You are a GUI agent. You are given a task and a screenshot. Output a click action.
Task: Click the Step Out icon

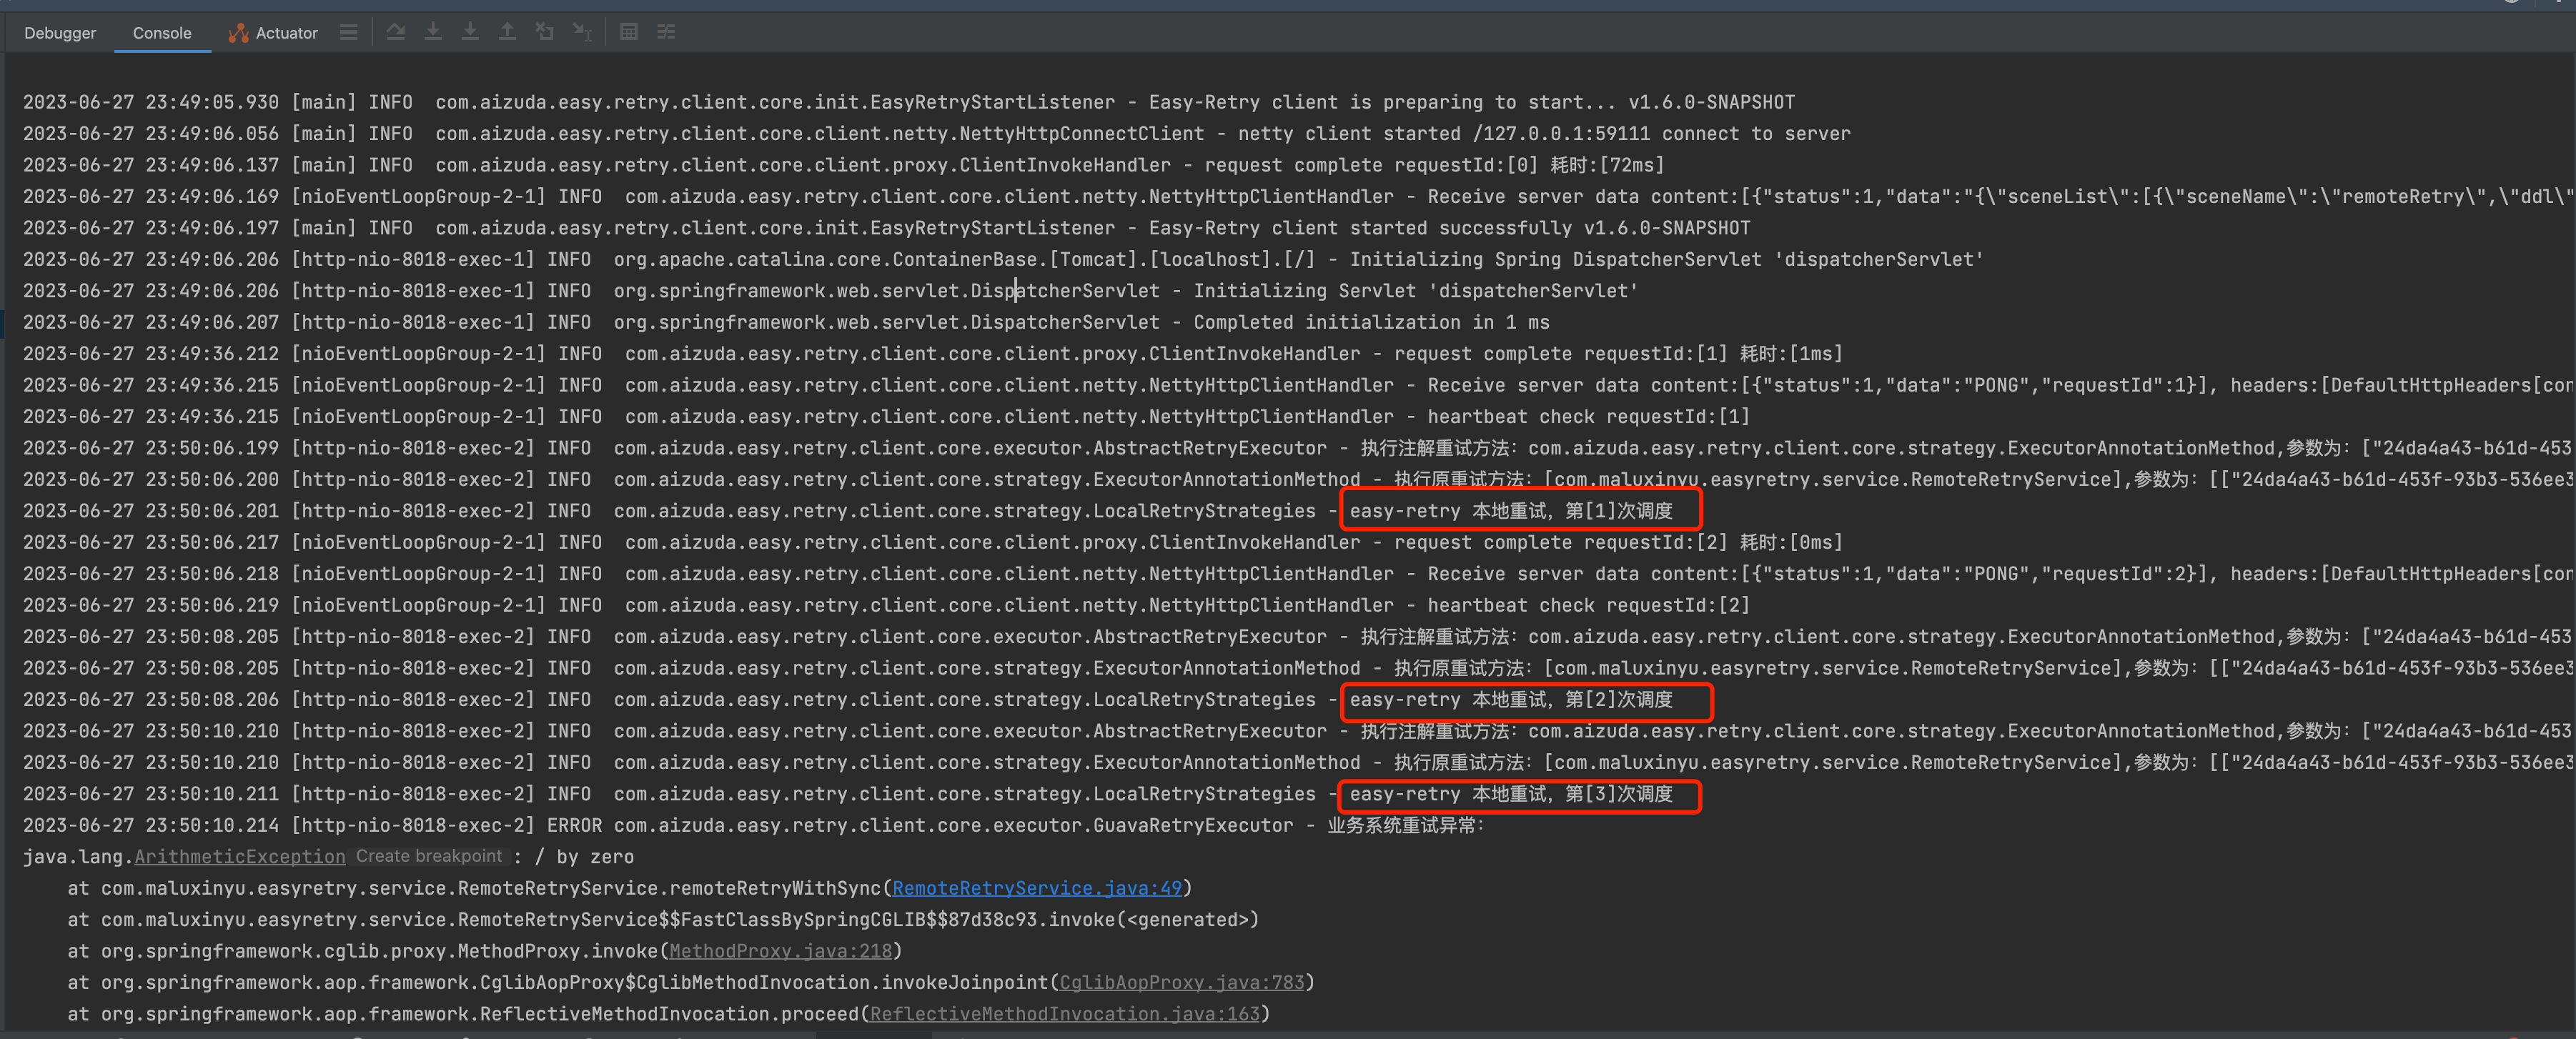point(507,32)
